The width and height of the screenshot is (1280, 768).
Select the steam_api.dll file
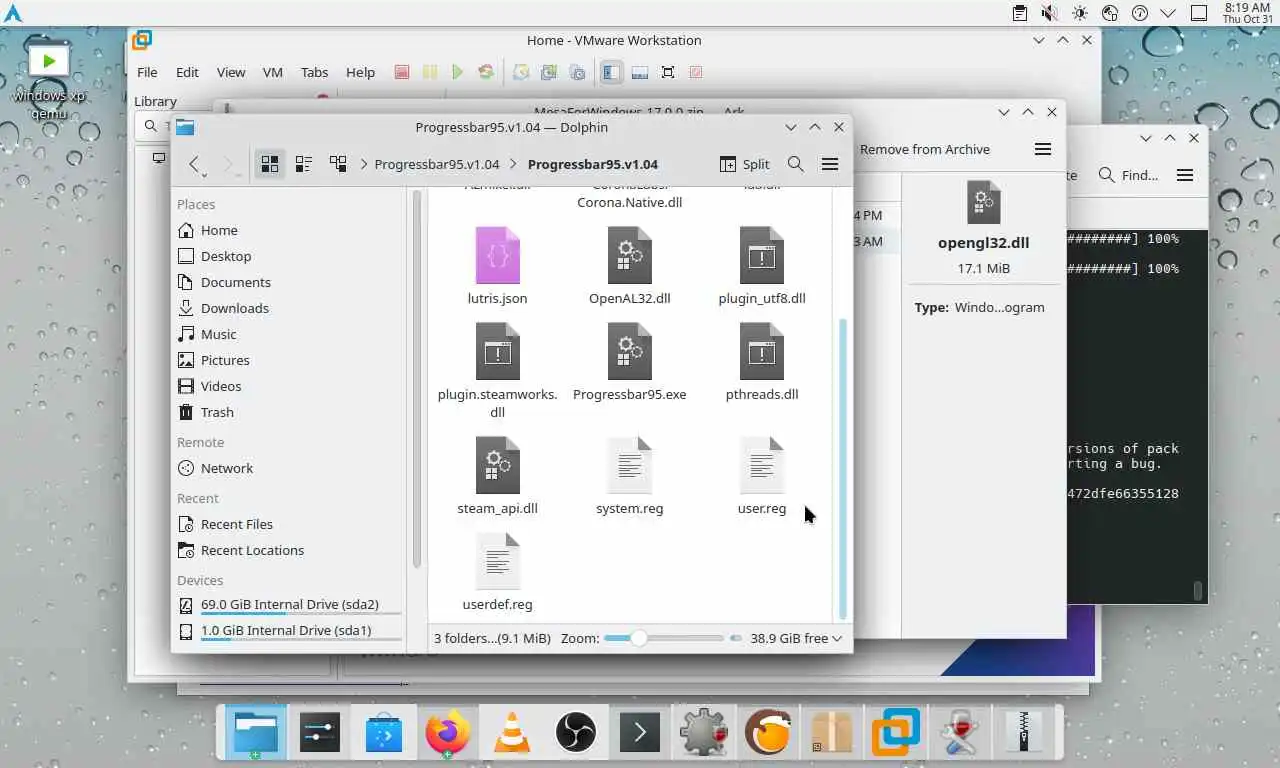pos(497,475)
